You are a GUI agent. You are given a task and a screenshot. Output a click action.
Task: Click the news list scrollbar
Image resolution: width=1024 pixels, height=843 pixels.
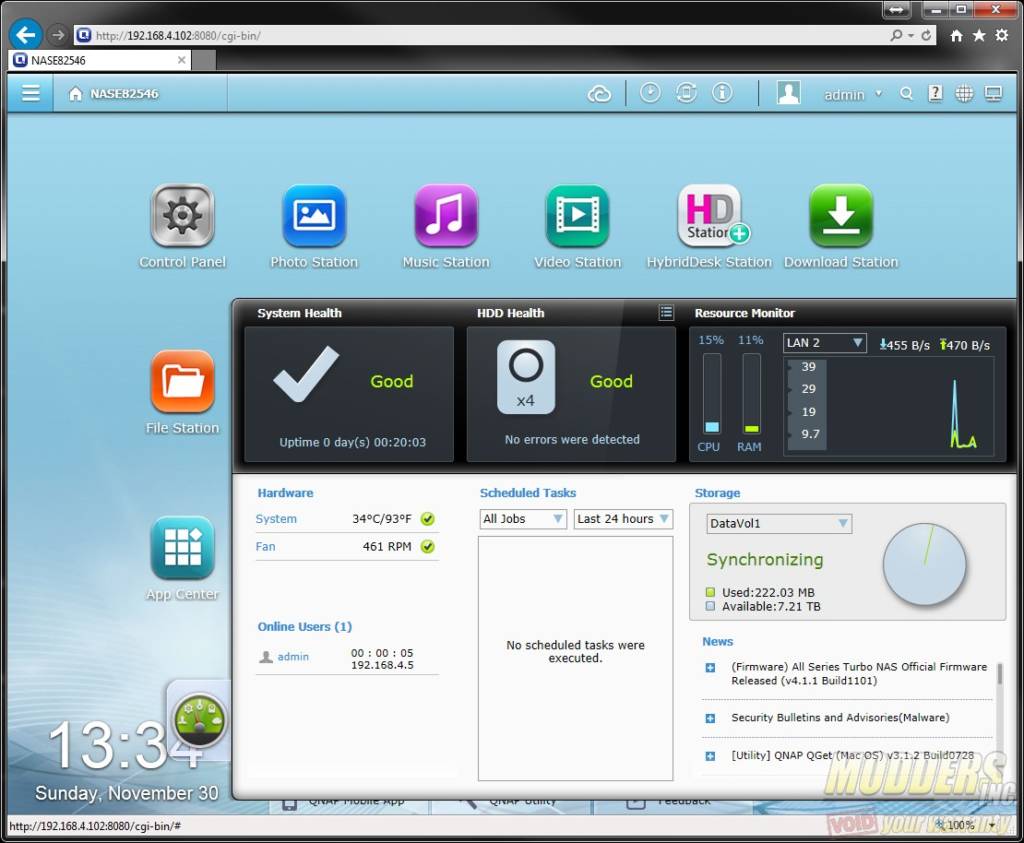click(999, 674)
